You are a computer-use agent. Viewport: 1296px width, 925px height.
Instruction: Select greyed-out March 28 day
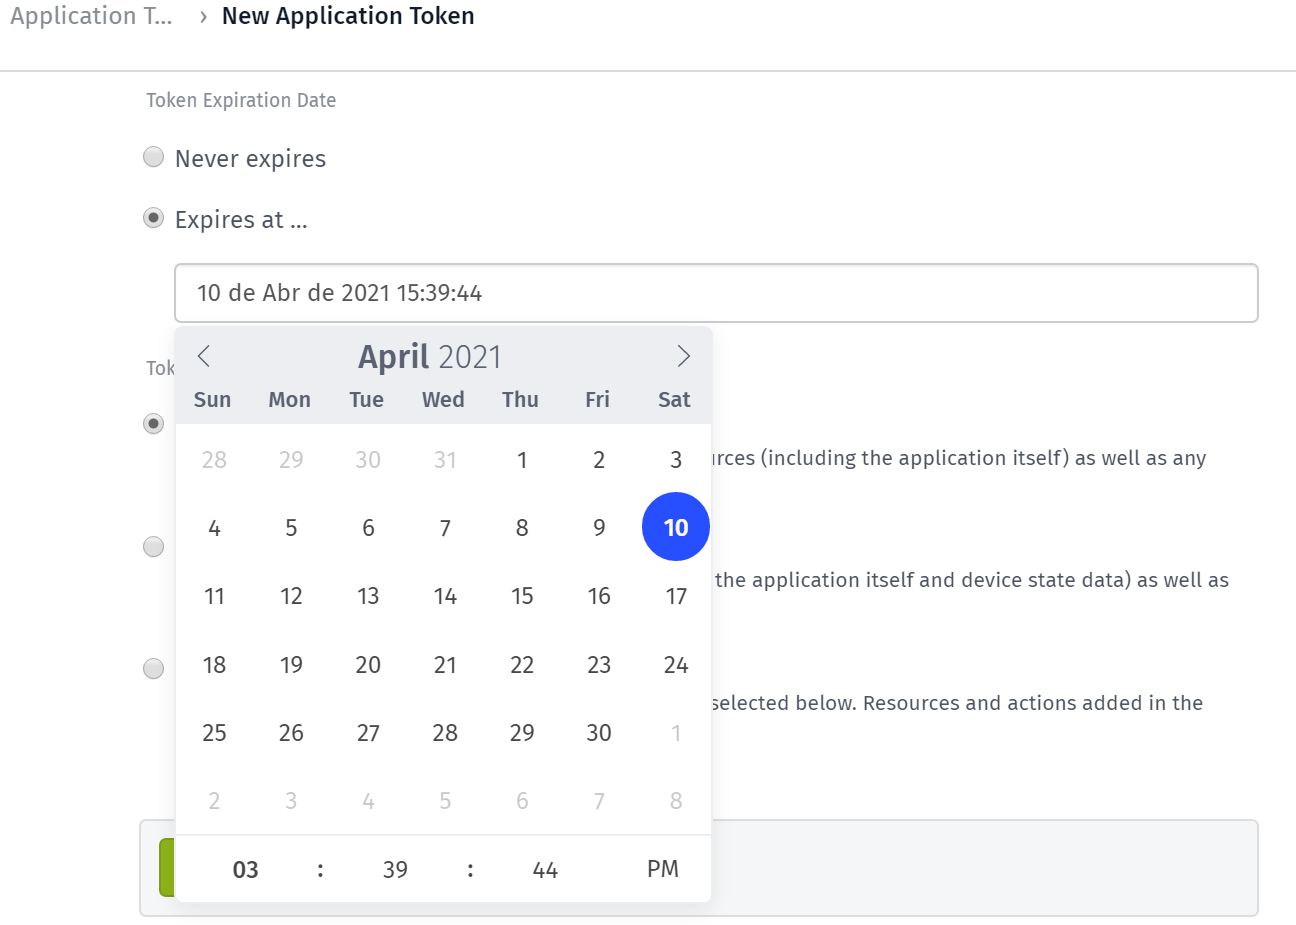[x=214, y=460]
